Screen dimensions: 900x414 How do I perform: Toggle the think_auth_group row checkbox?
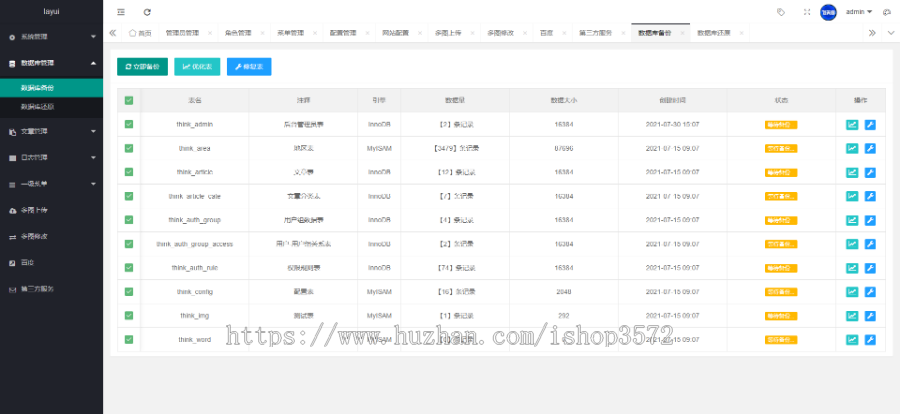pos(129,220)
